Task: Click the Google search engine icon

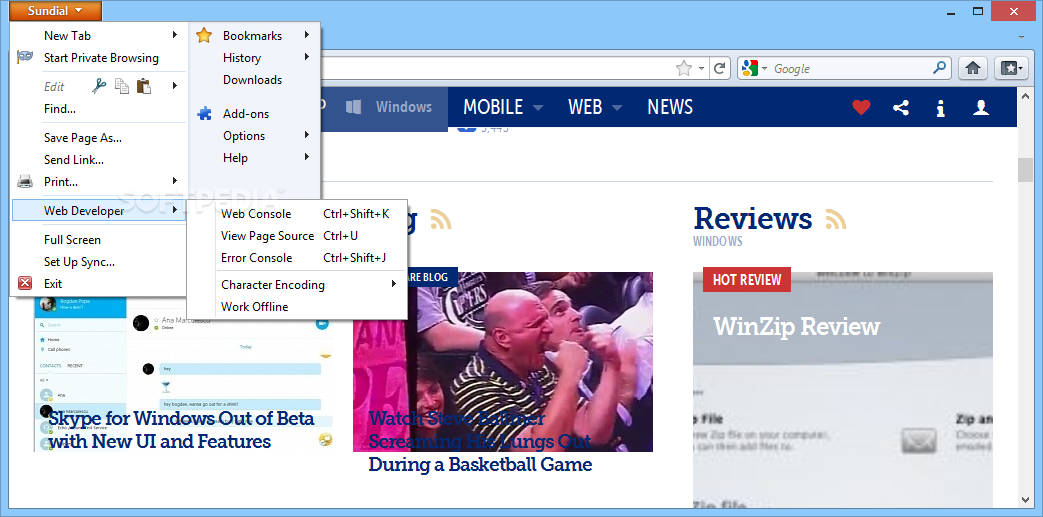Action: pos(750,68)
